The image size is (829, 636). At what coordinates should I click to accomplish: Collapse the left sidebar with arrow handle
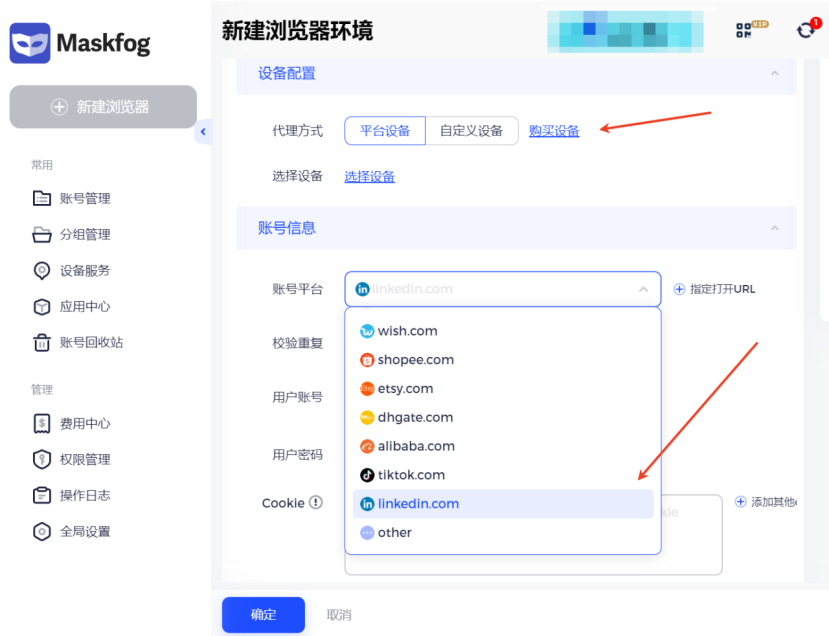204,132
